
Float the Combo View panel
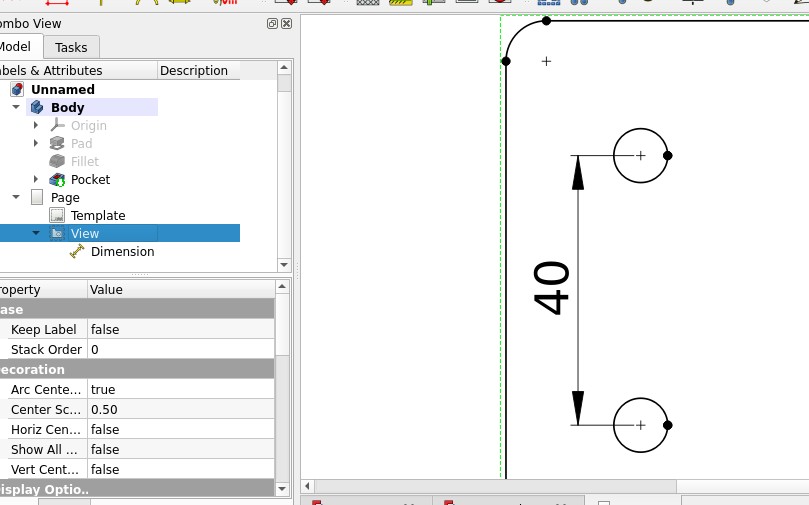pos(272,23)
